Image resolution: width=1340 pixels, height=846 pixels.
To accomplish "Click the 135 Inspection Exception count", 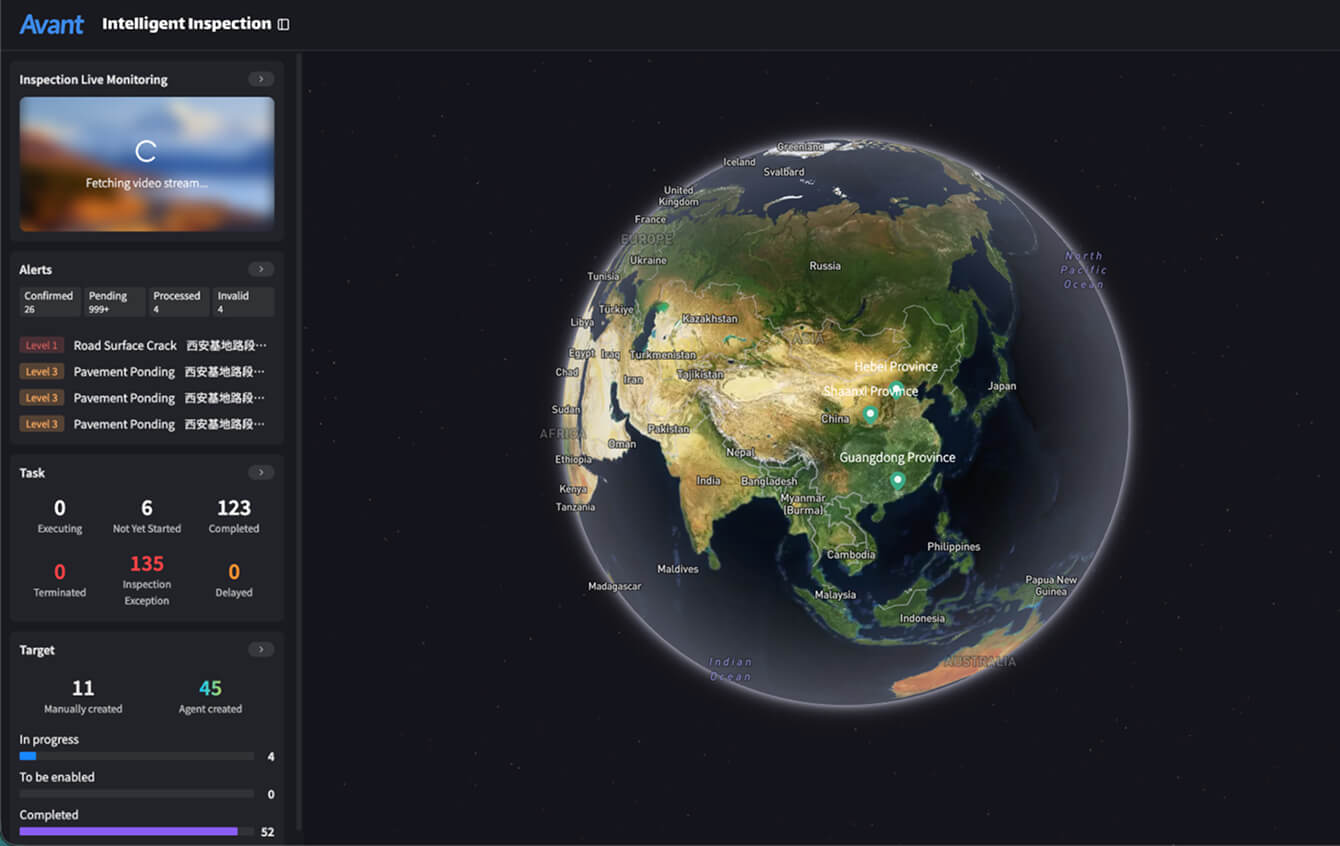I will click(147, 564).
